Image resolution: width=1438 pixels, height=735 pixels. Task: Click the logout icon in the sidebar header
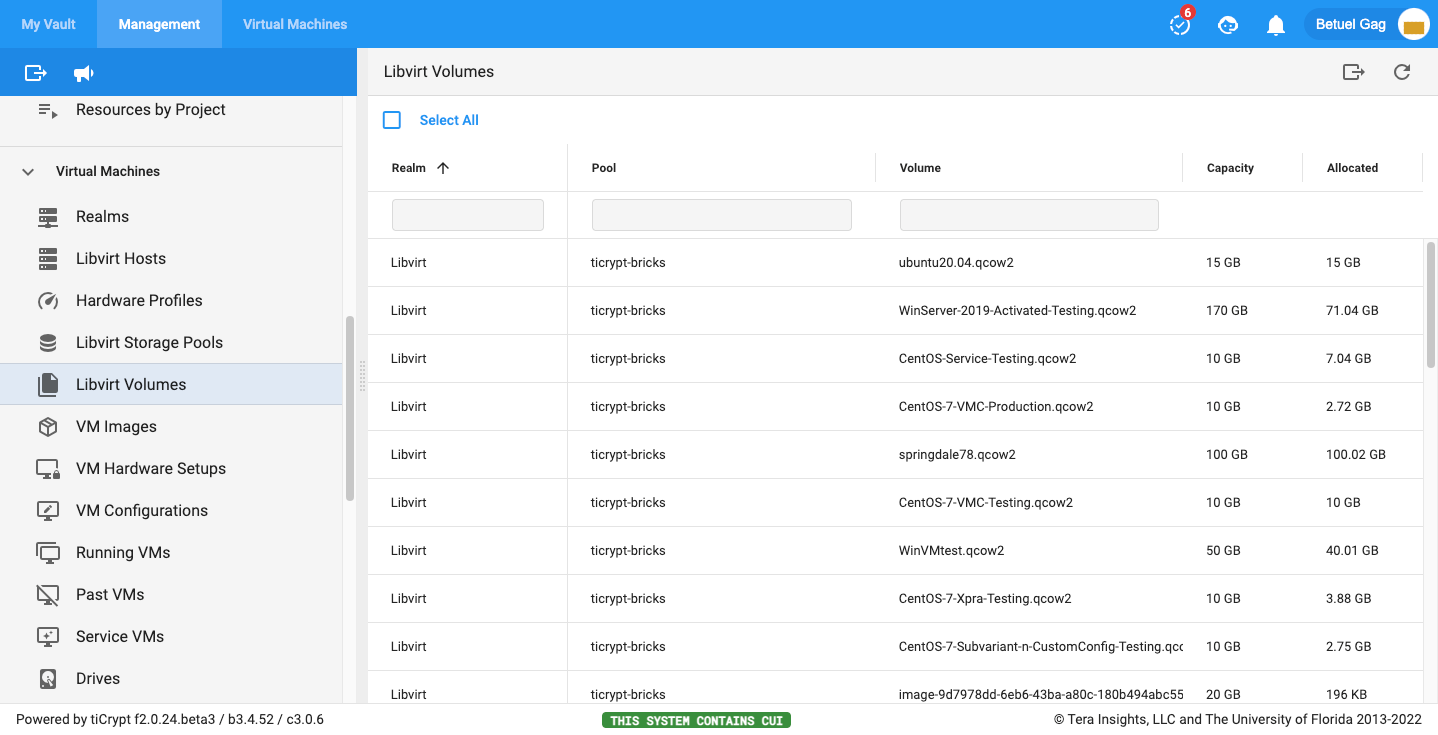click(36, 73)
